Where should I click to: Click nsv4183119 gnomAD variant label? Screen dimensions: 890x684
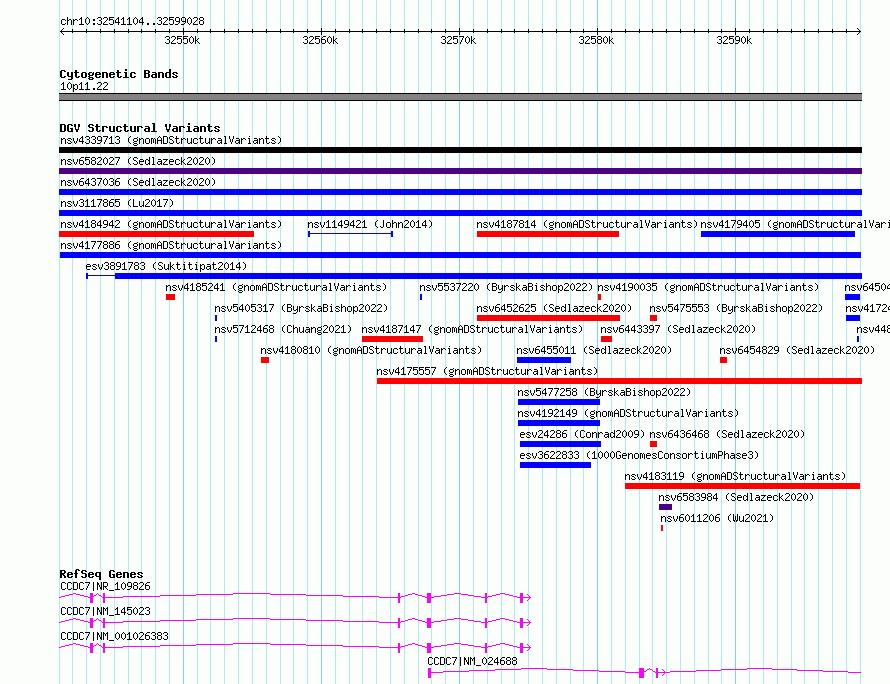pos(735,476)
